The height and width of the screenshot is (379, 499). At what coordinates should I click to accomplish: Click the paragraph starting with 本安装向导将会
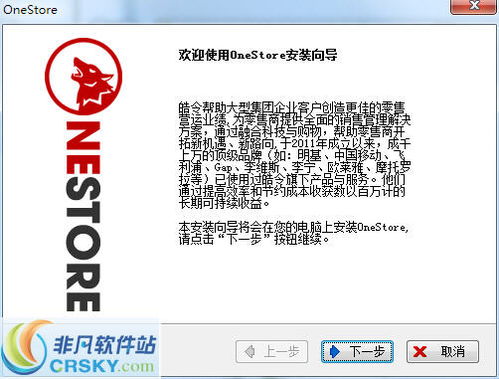294,233
